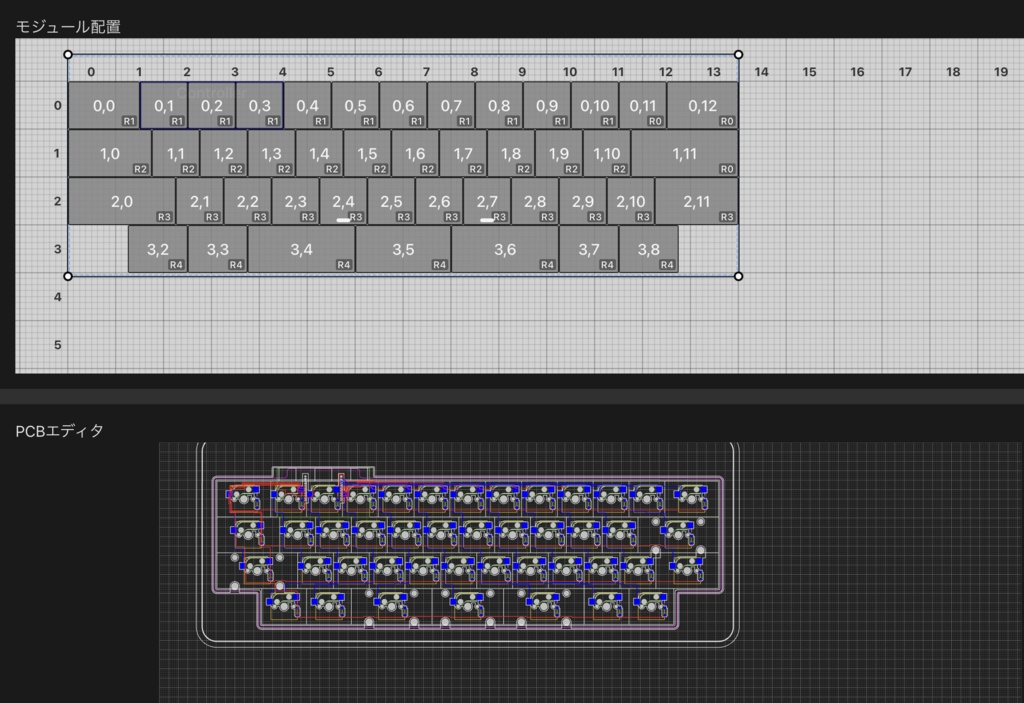Select key module 1,9
This screenshot has width=1024, height=703.
[x=558, y=154]
